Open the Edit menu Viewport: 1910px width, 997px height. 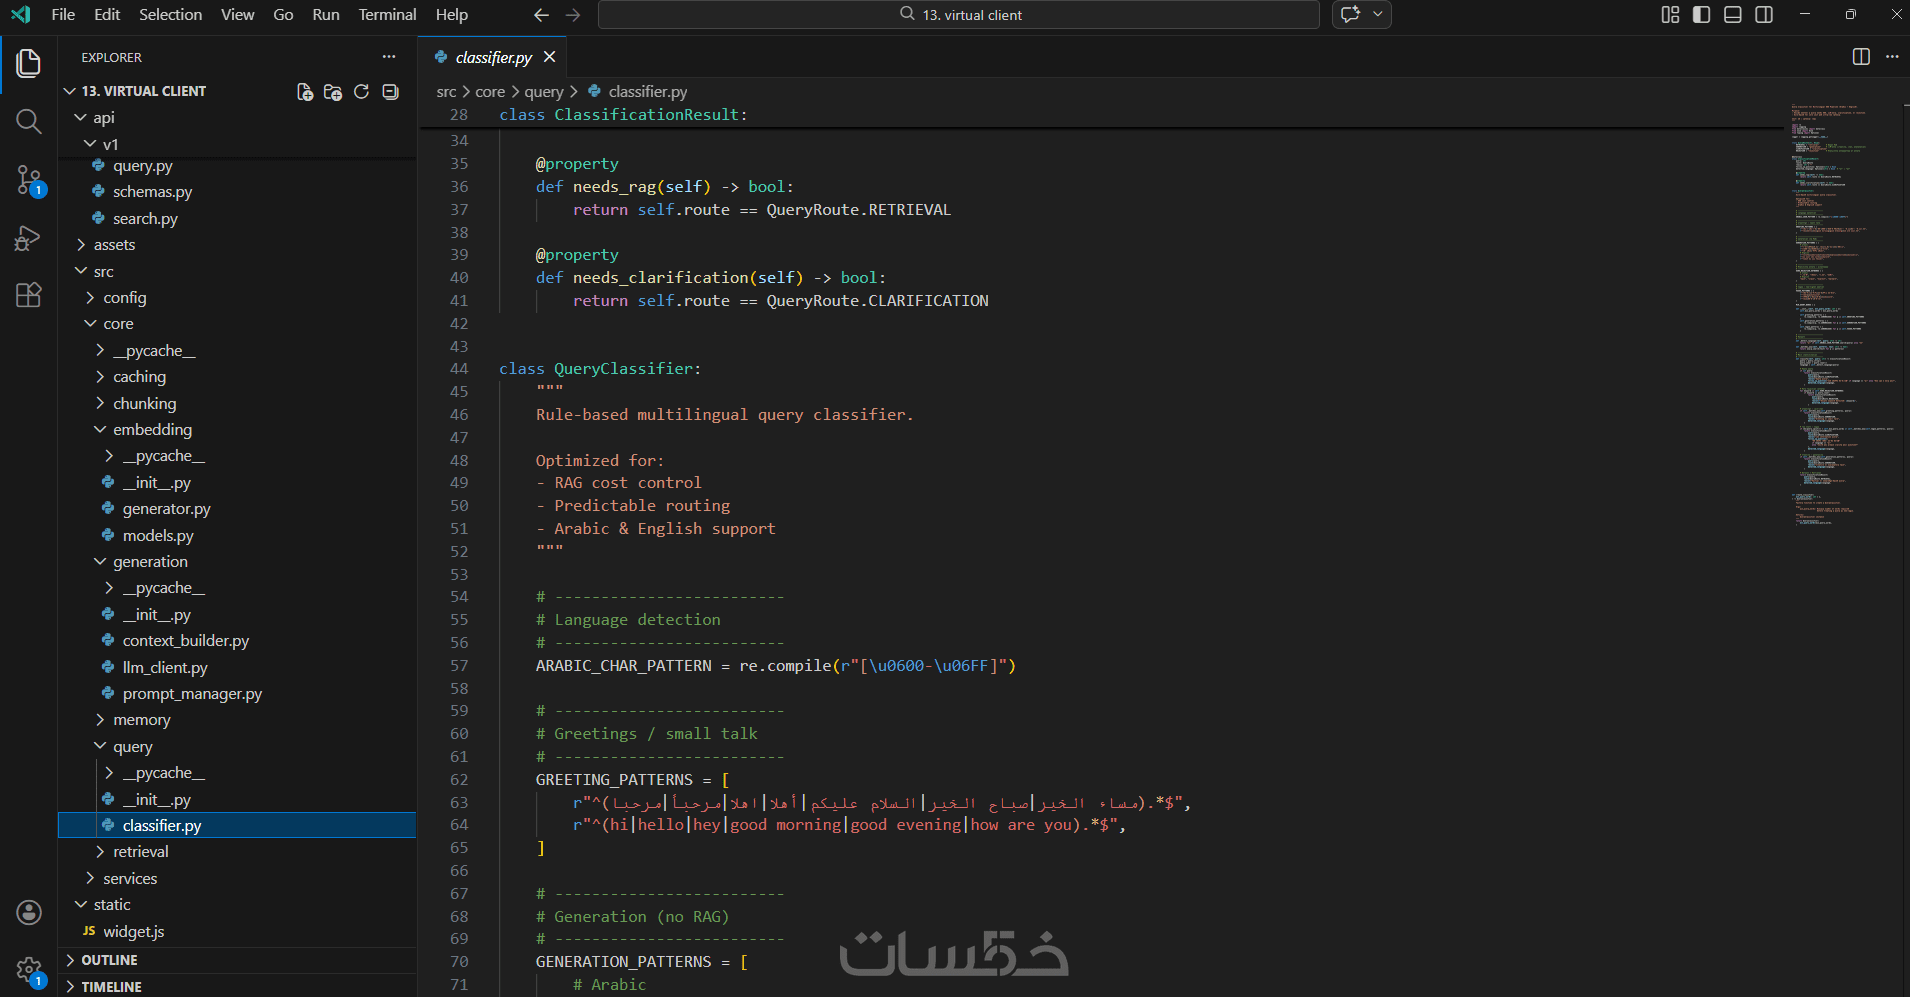coord(107,15)
